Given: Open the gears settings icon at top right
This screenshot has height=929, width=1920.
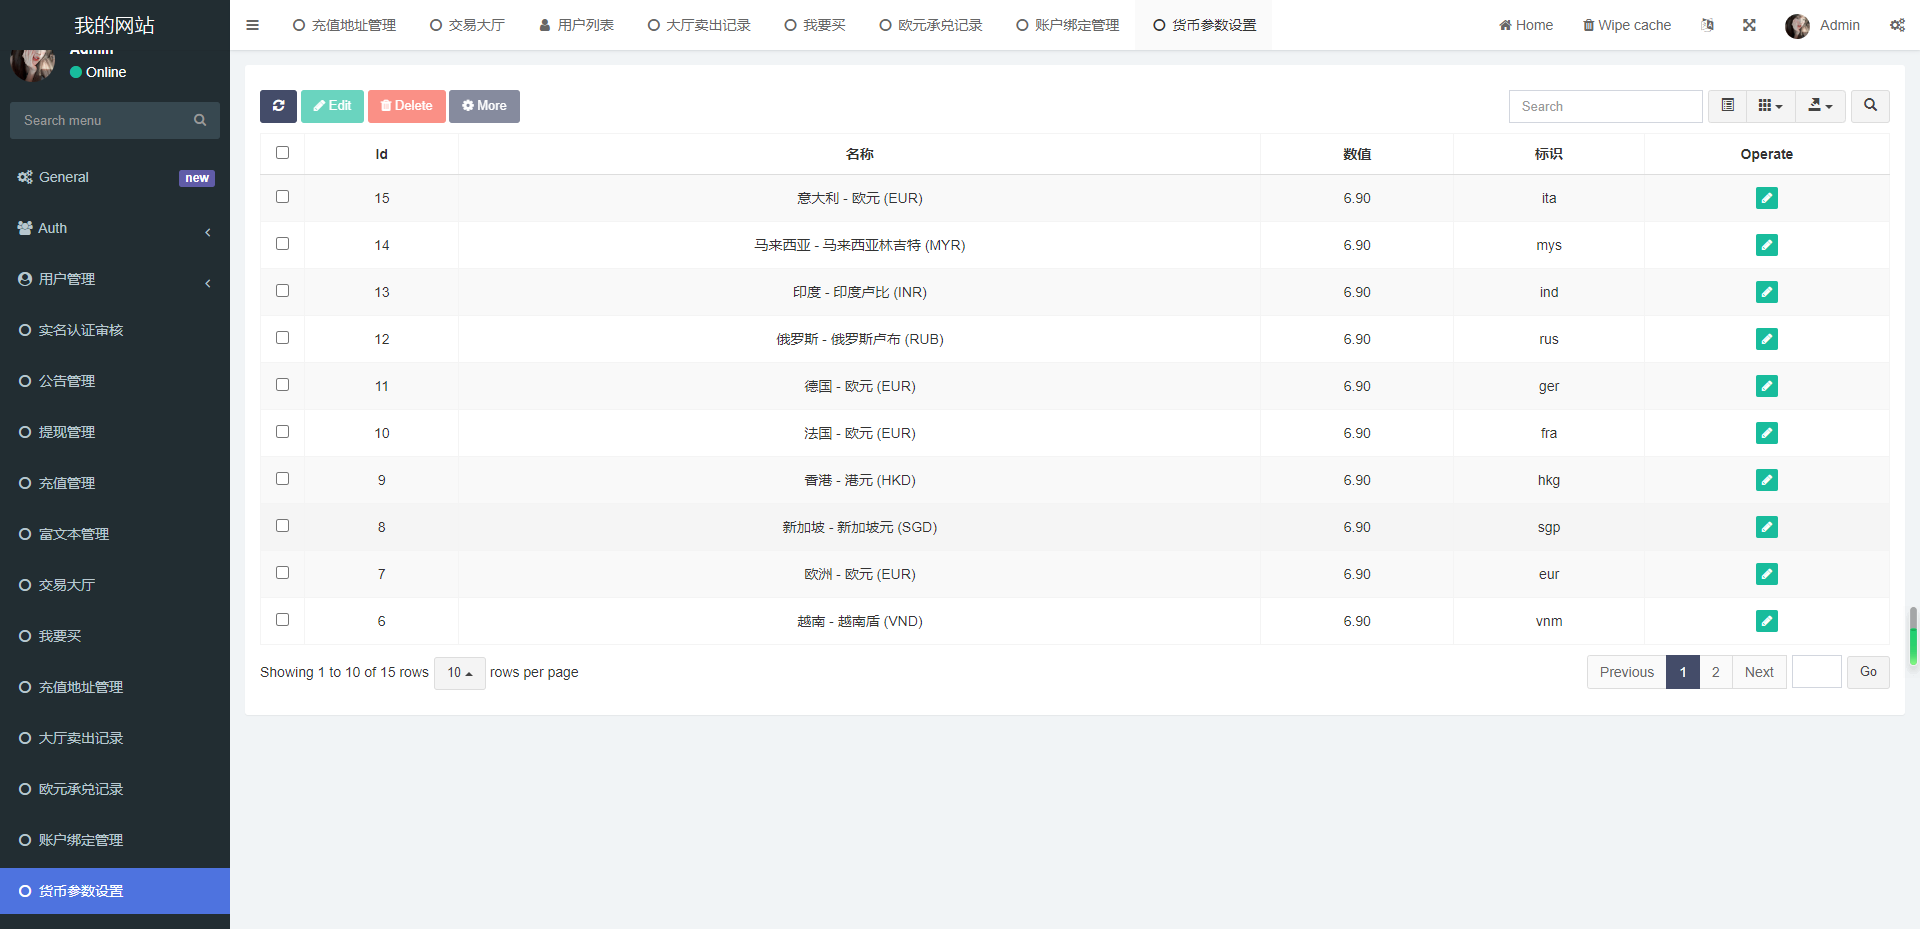Looking at the screenshot, I should pos(1897,25).
